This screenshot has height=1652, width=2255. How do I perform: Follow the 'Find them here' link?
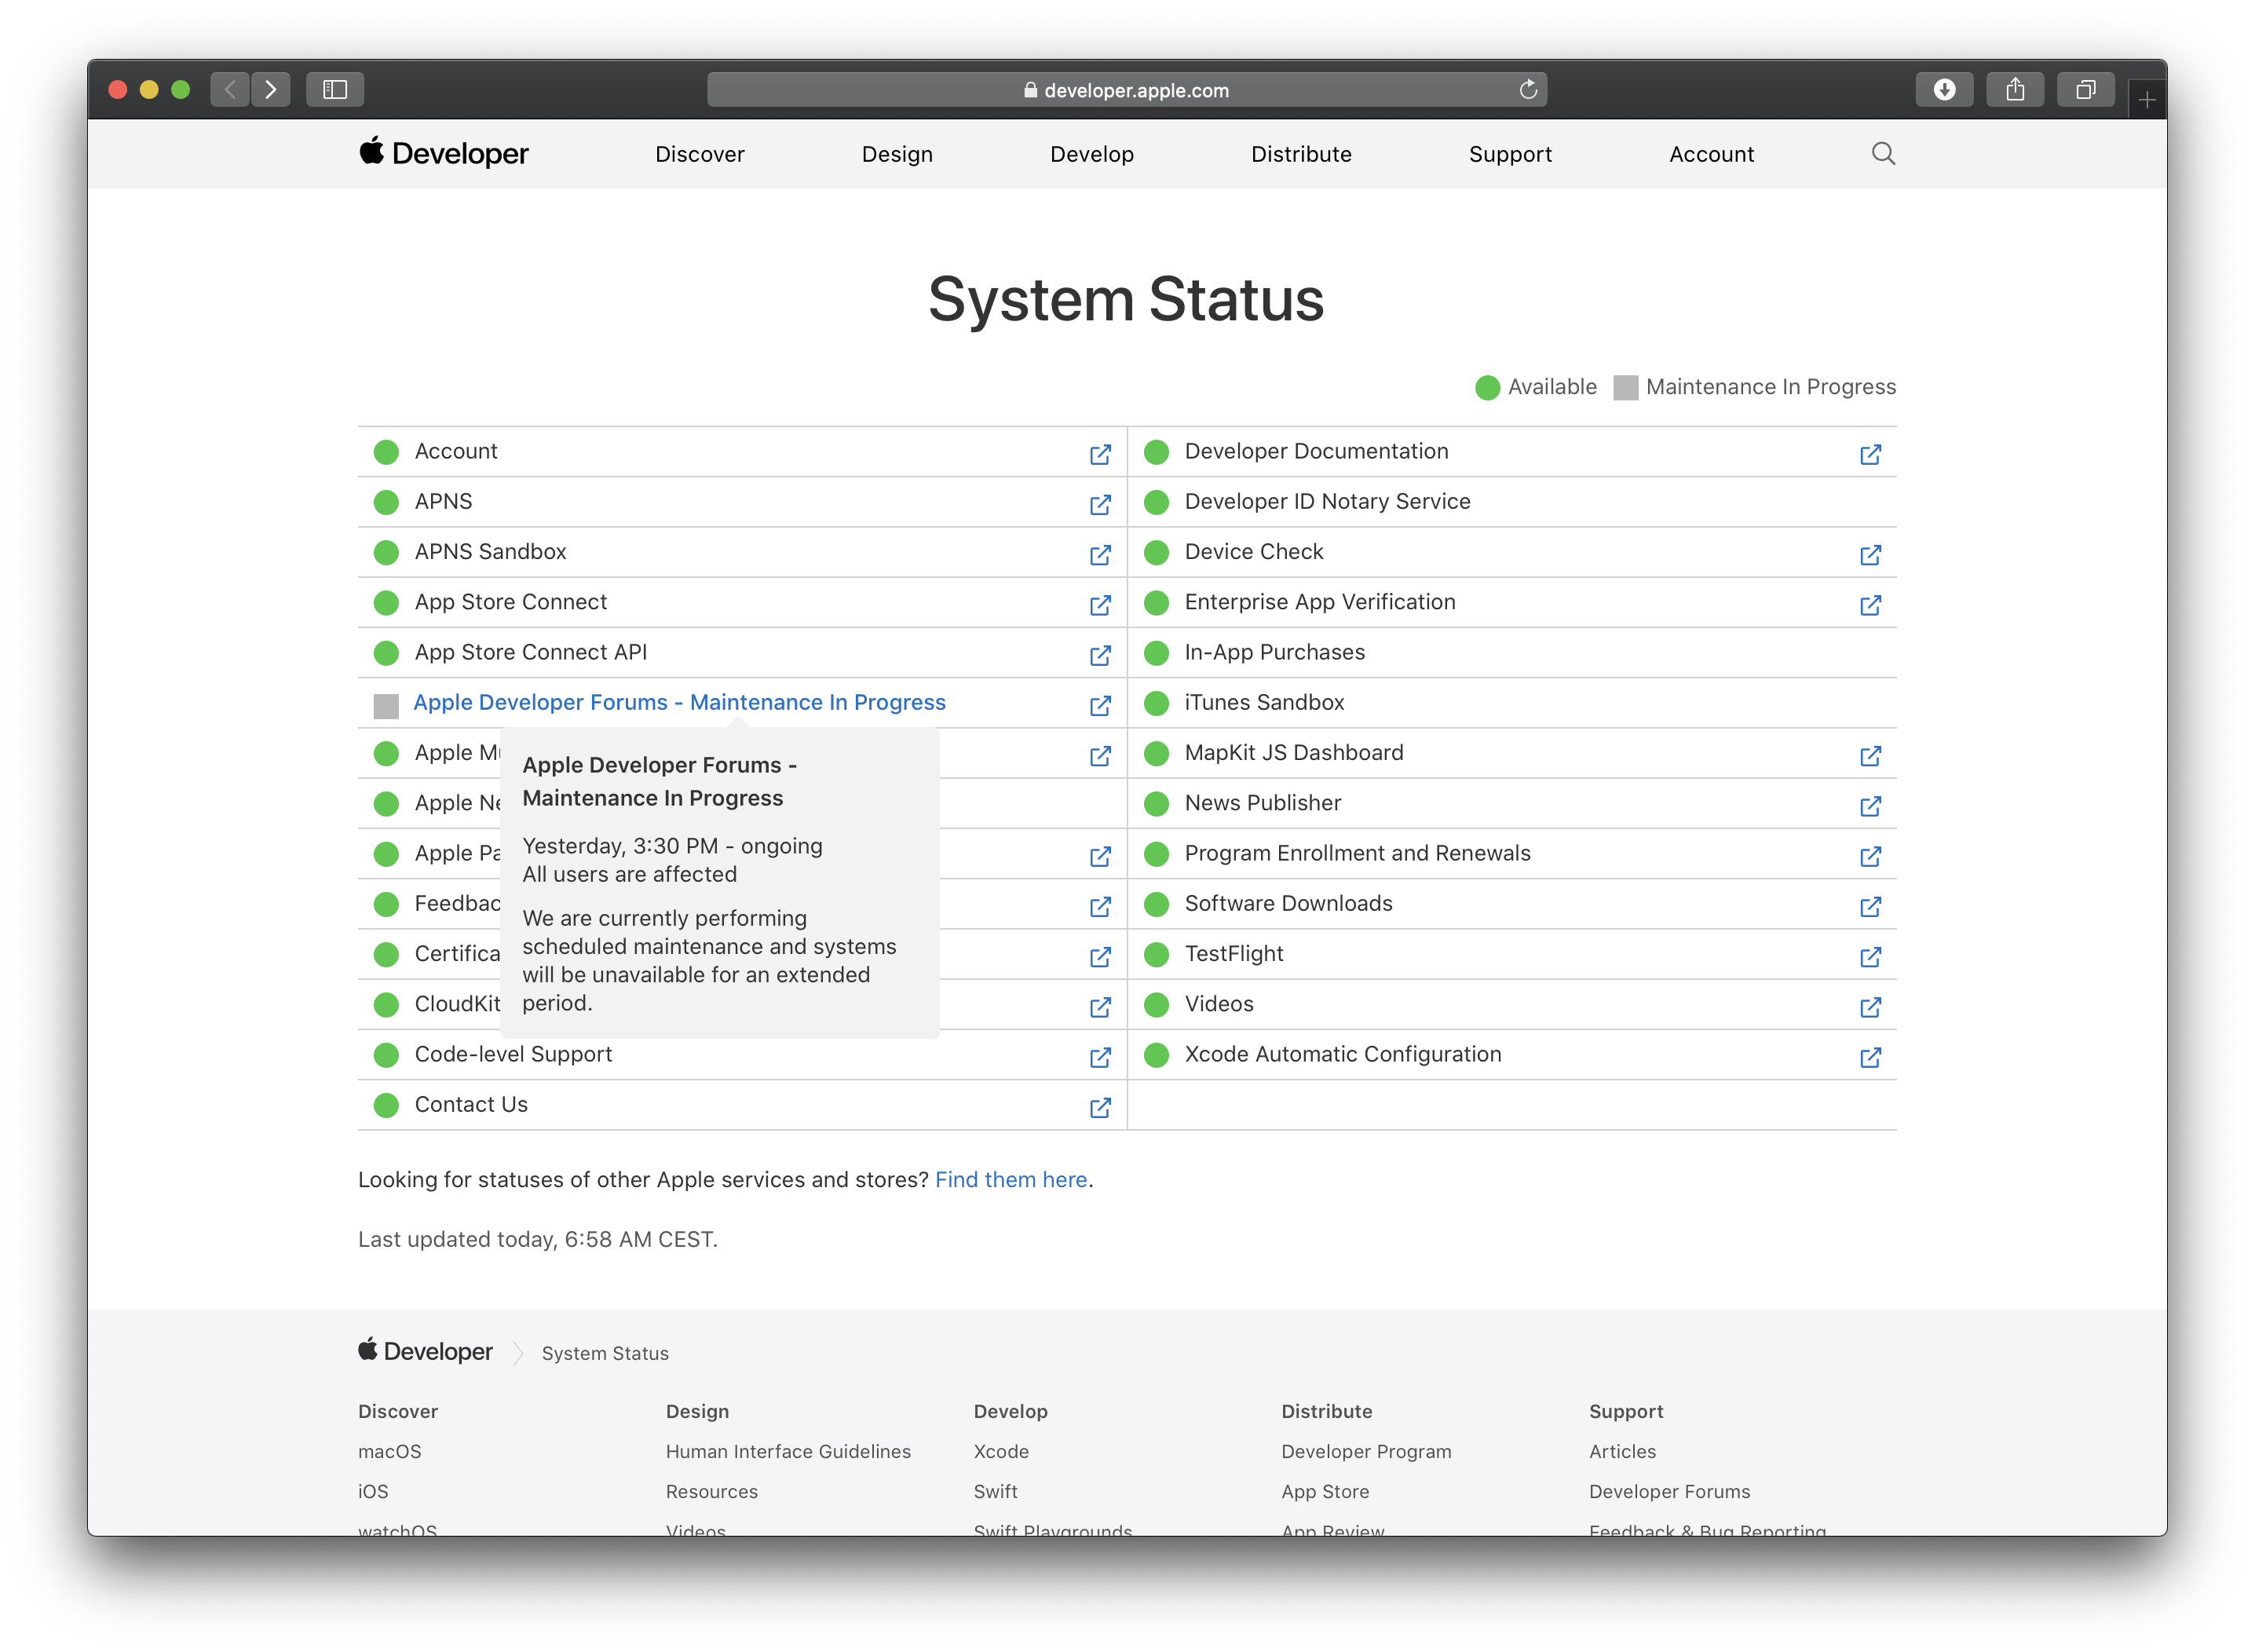pyautogui.click(x=1011, y=1179)
